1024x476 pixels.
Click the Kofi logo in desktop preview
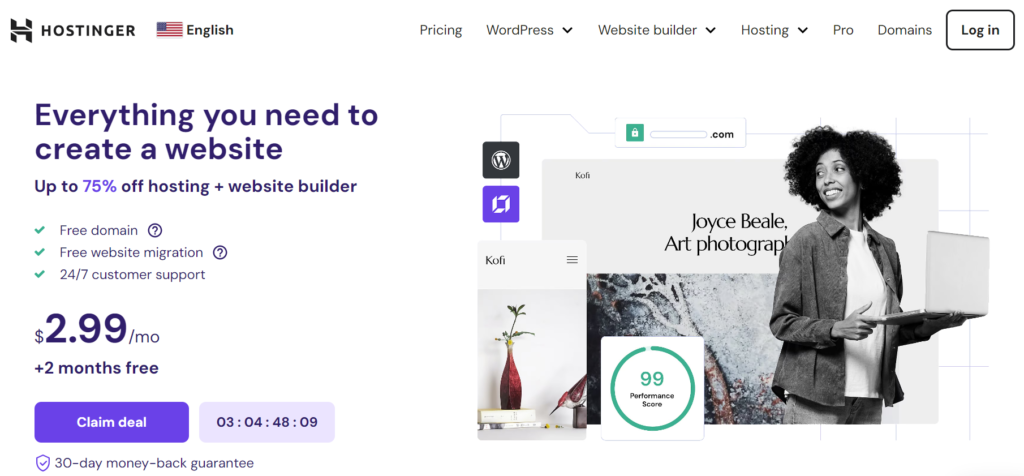pos(583,175)
